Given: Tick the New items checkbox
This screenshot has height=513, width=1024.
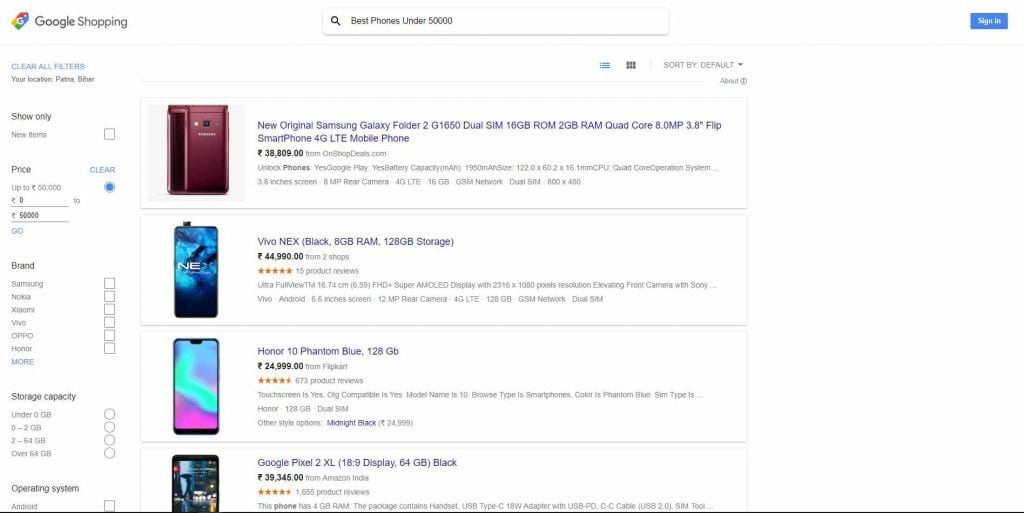Looking at the screenshot, I should [x=110, y=134].
